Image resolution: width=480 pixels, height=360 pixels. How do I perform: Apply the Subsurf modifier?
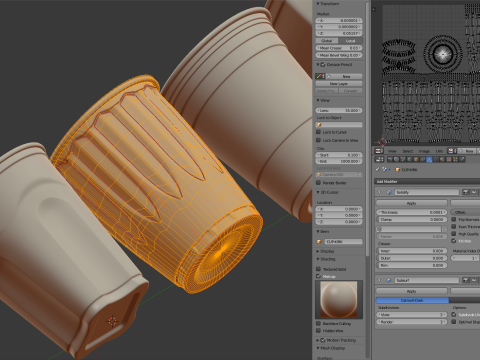point(411,291)
